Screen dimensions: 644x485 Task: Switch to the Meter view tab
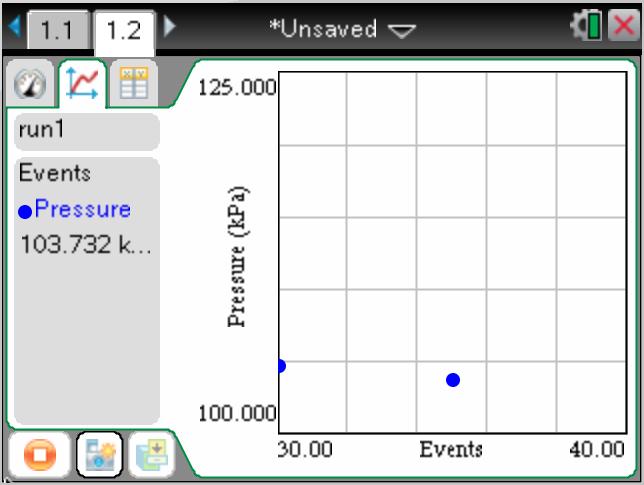pos(31,86)
